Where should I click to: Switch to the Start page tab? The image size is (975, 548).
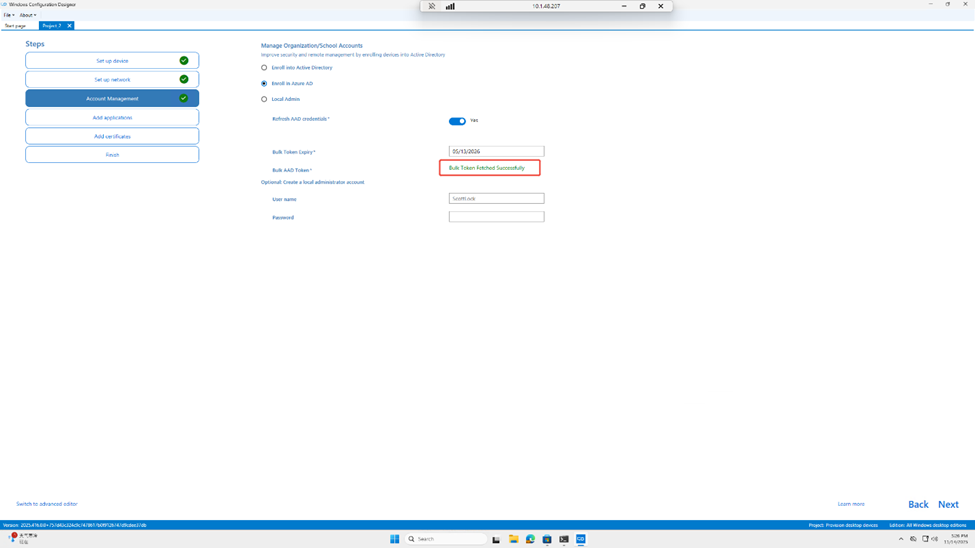coord(16,26)
